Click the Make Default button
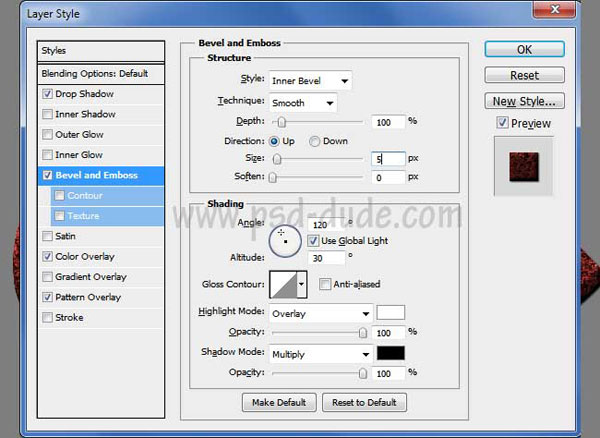600x438 pixels. pos(279,402)
